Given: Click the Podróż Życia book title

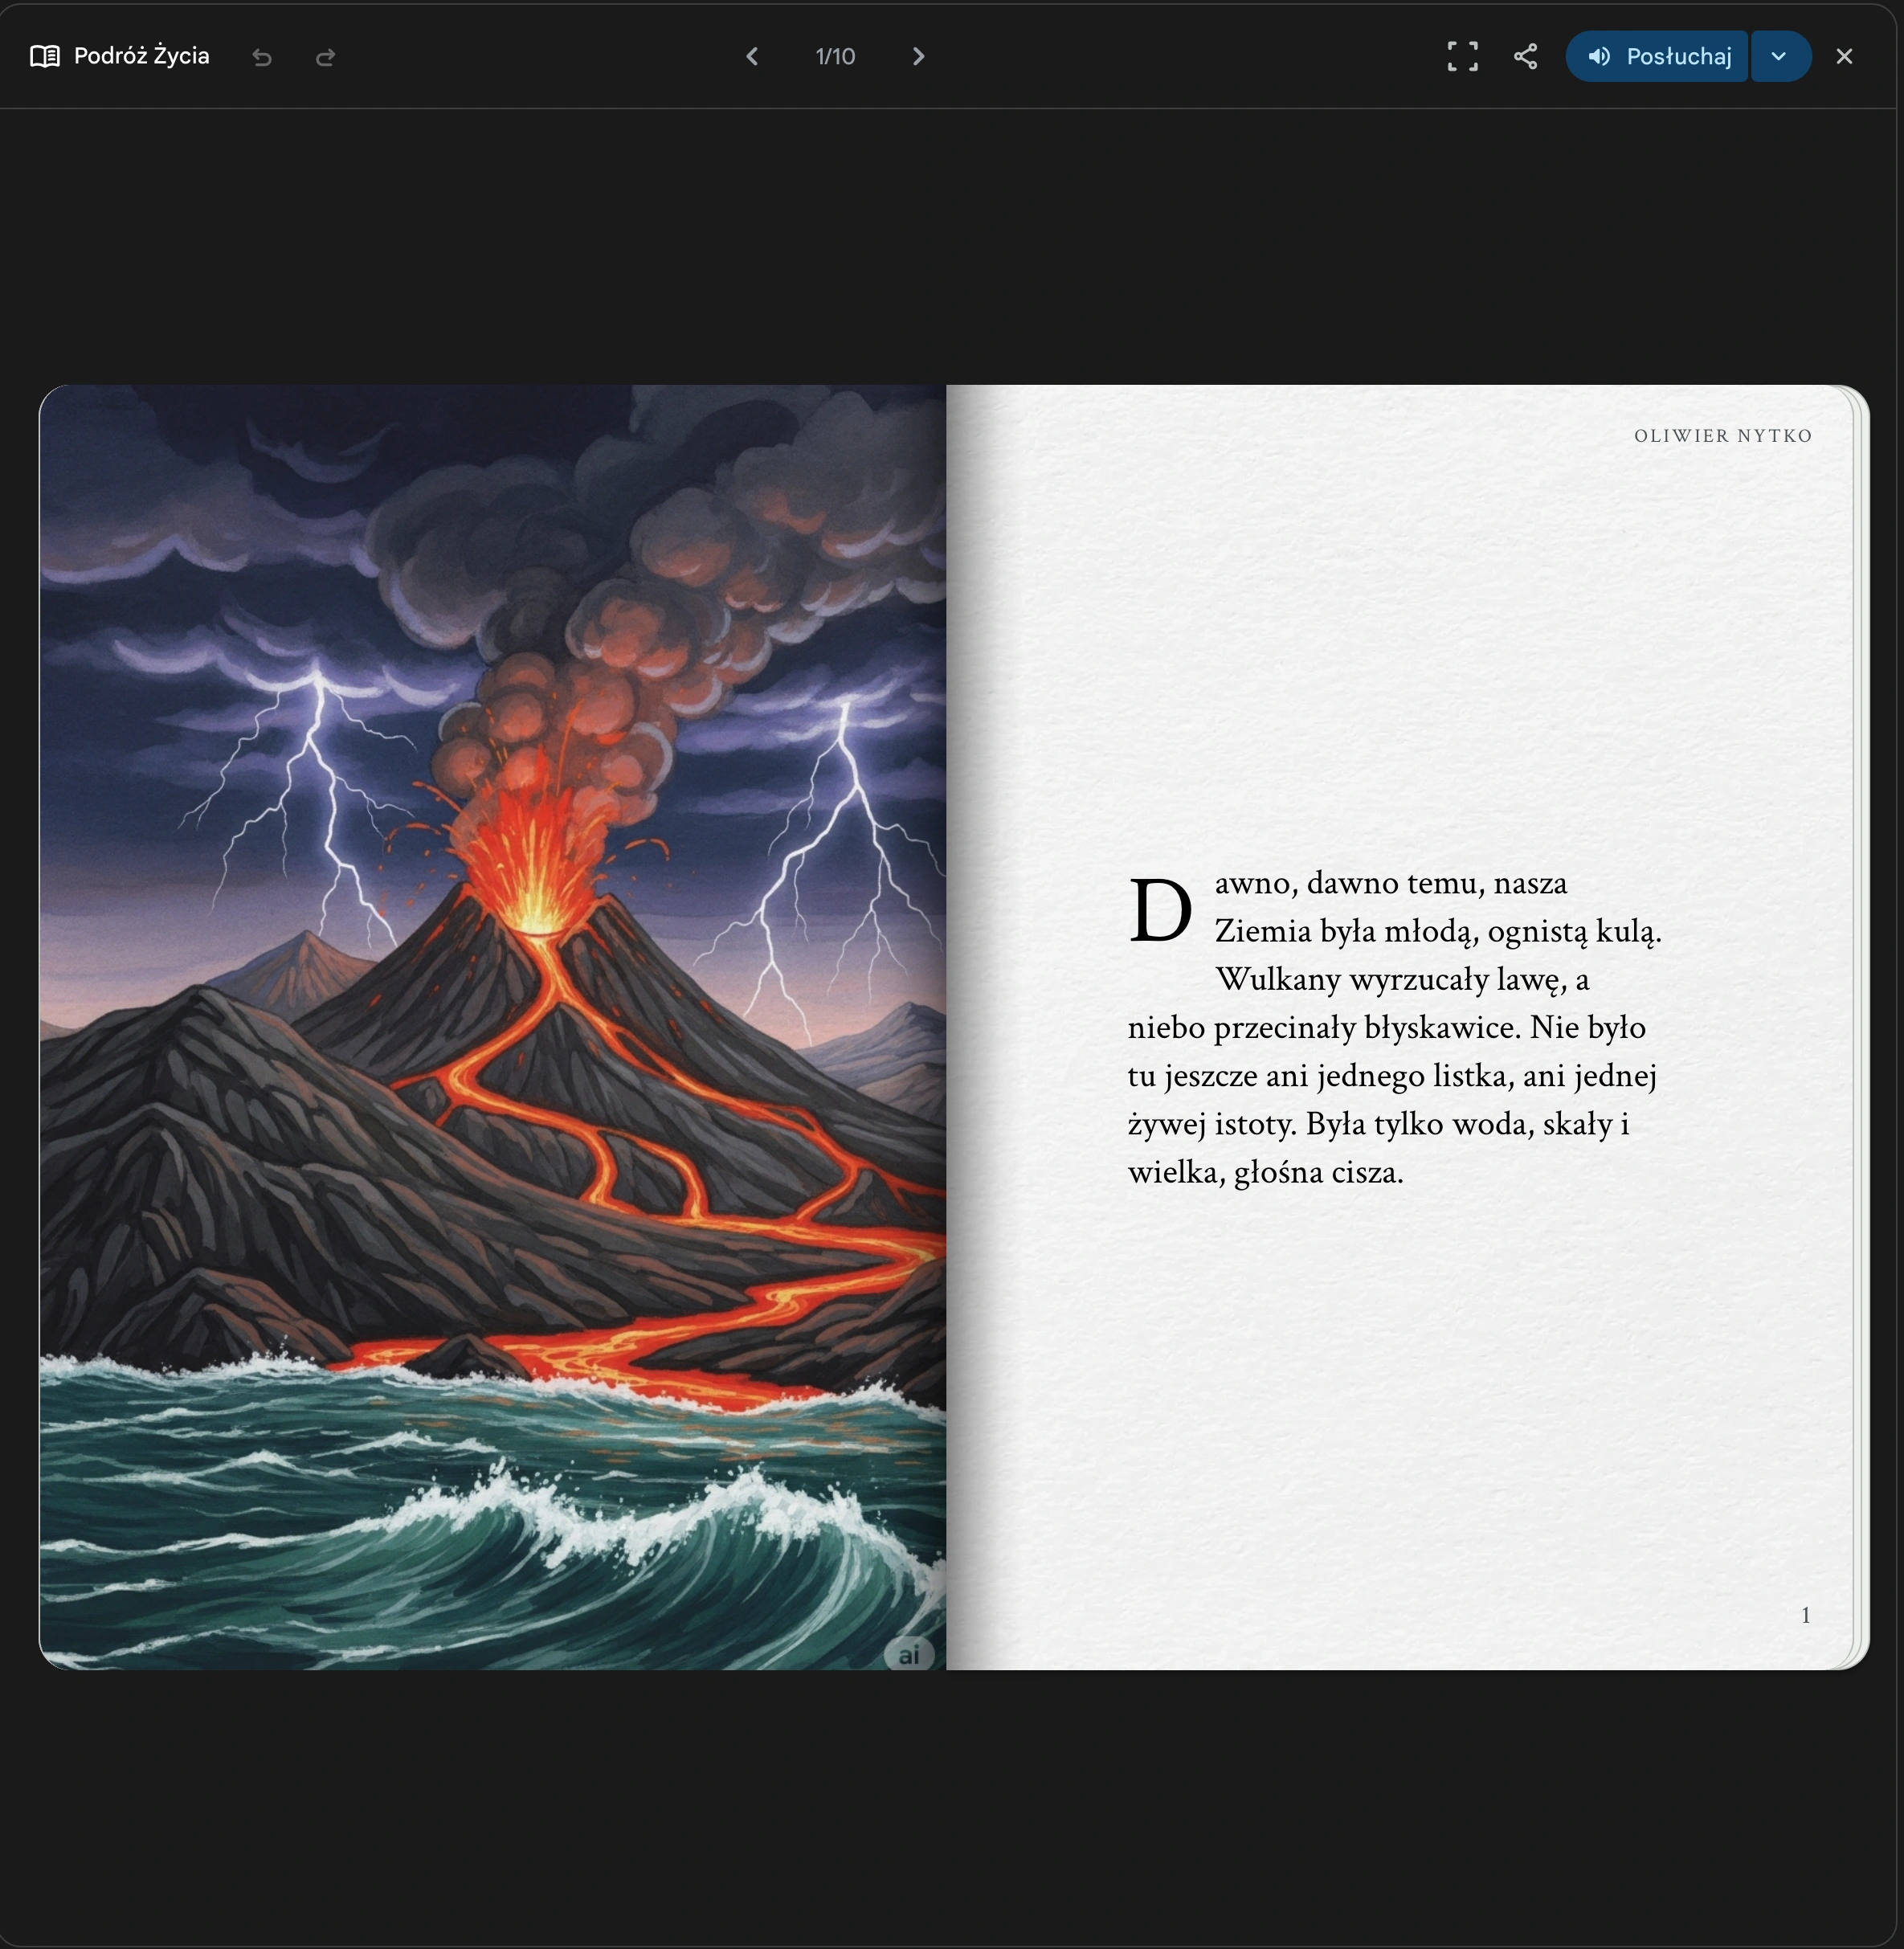Looking at the screenshot, I should (141, 56).
